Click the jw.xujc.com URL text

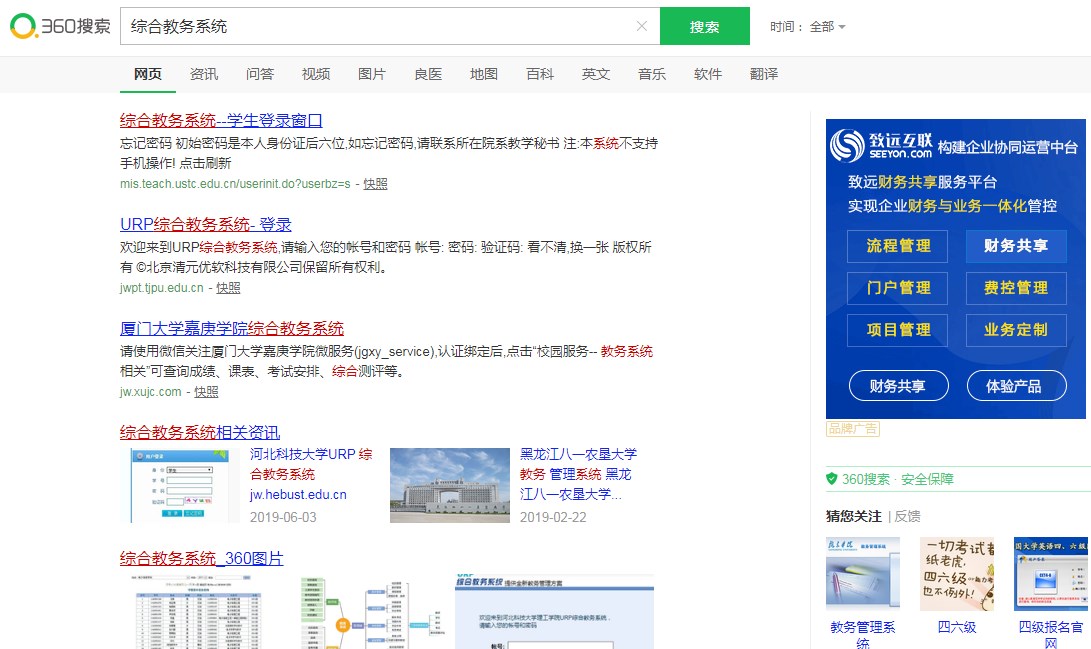coord(150,392)
